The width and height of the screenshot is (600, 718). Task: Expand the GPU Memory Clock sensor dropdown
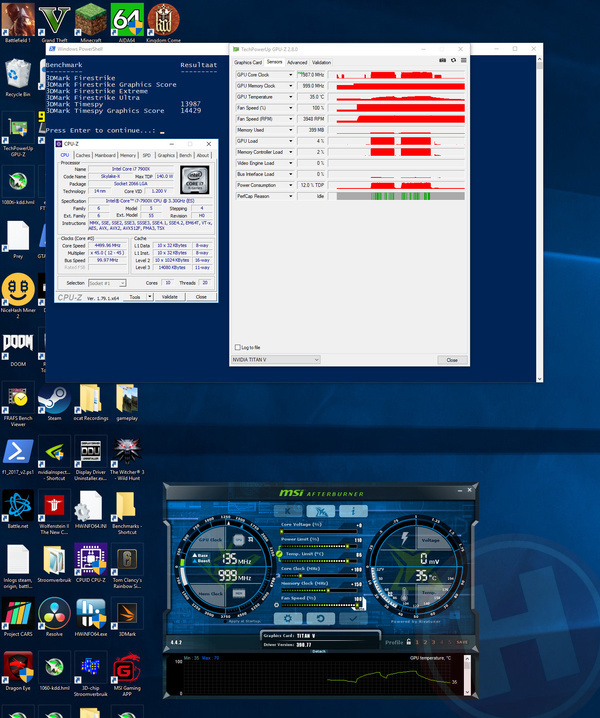(x=290, y=86)
